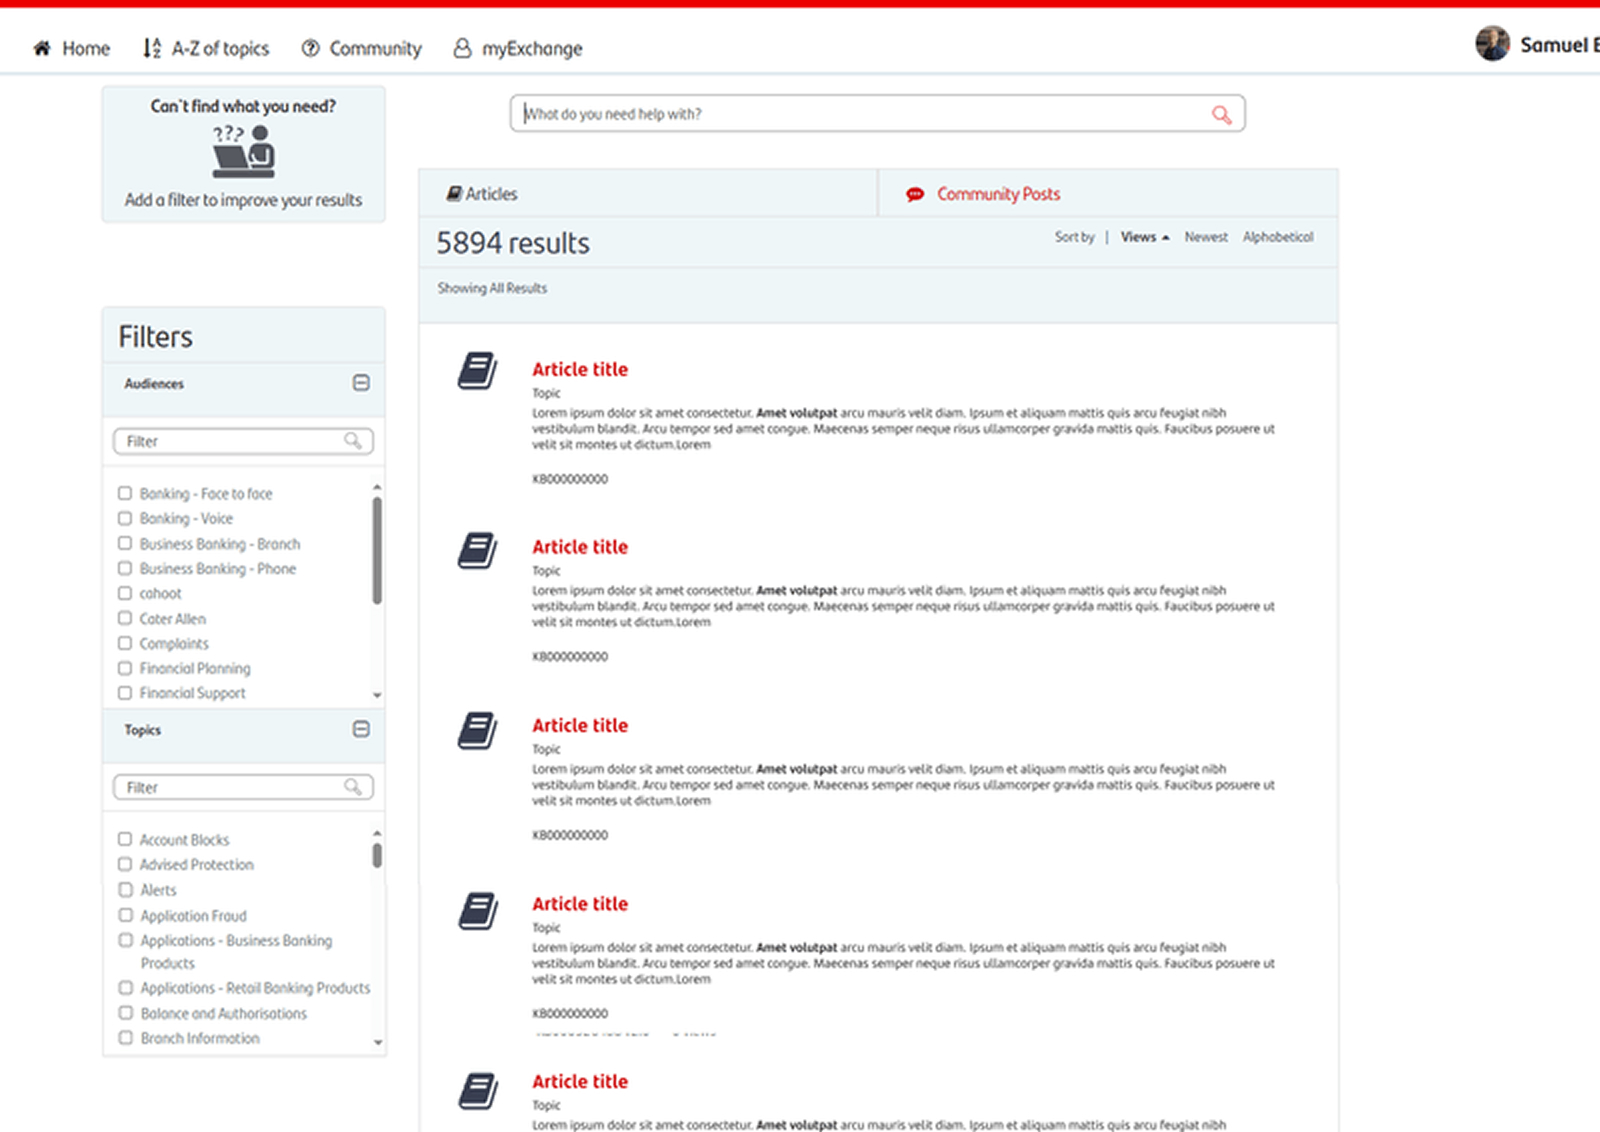
Task: Enable Business Banking - Branch filter
Action: pos(125,543)
